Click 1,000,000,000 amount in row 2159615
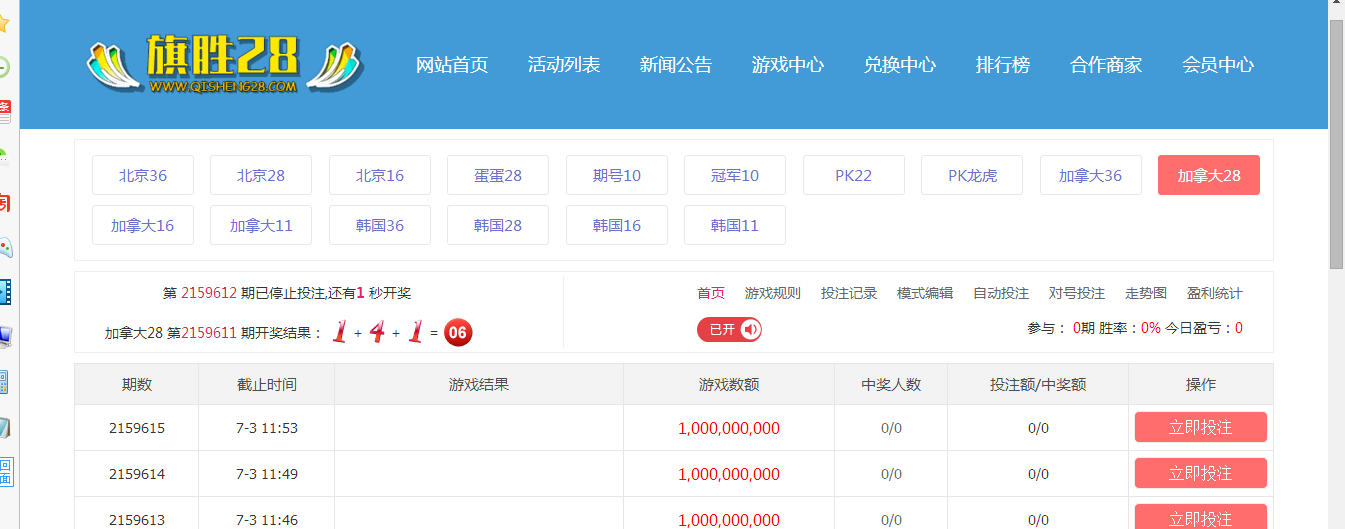The width and height of the screenshot is (1345, 529). coord(729,428)
